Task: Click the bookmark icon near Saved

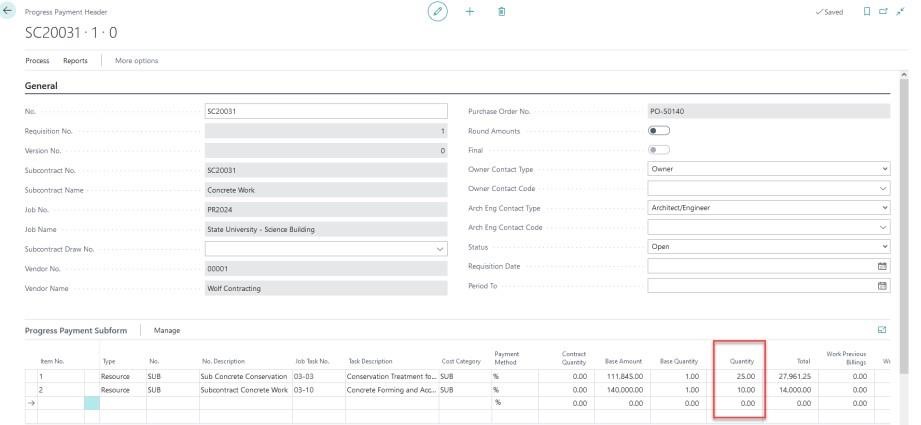Action: tap(867, 12)
